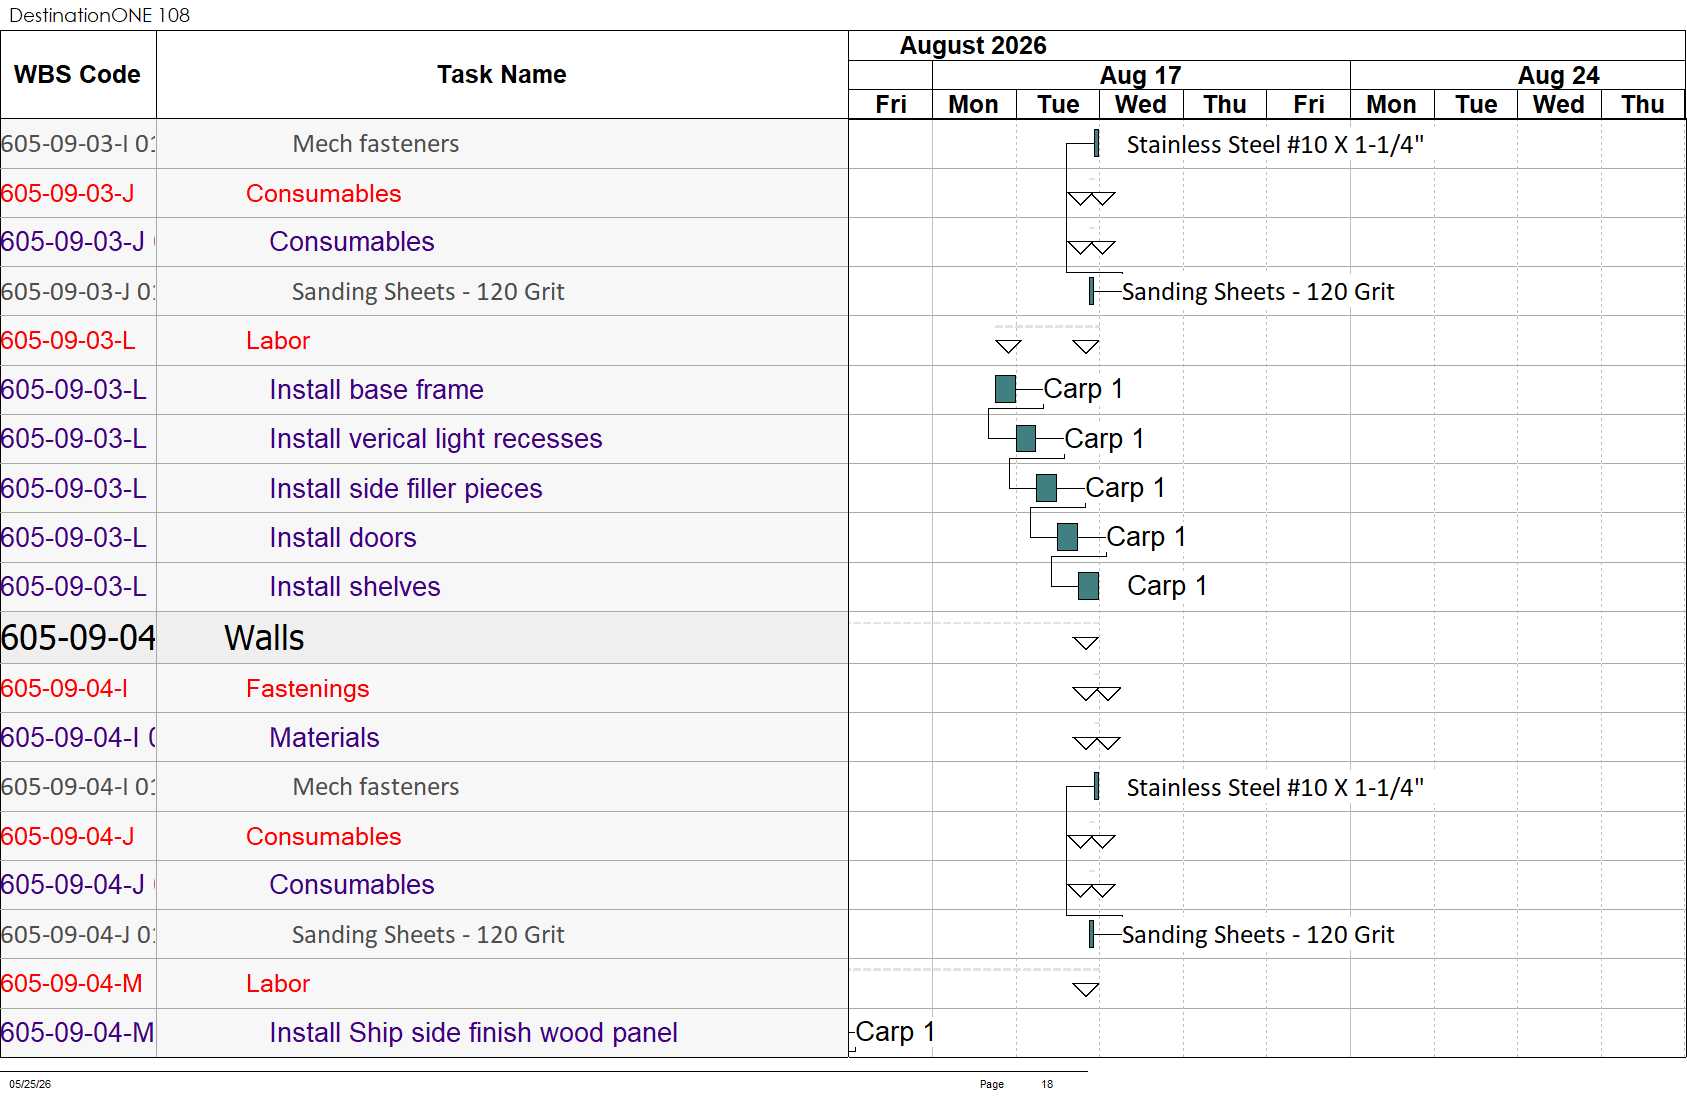Select the Materials task row
The width and height of the screenshot is (1687, 1097).
click(424, 738)
